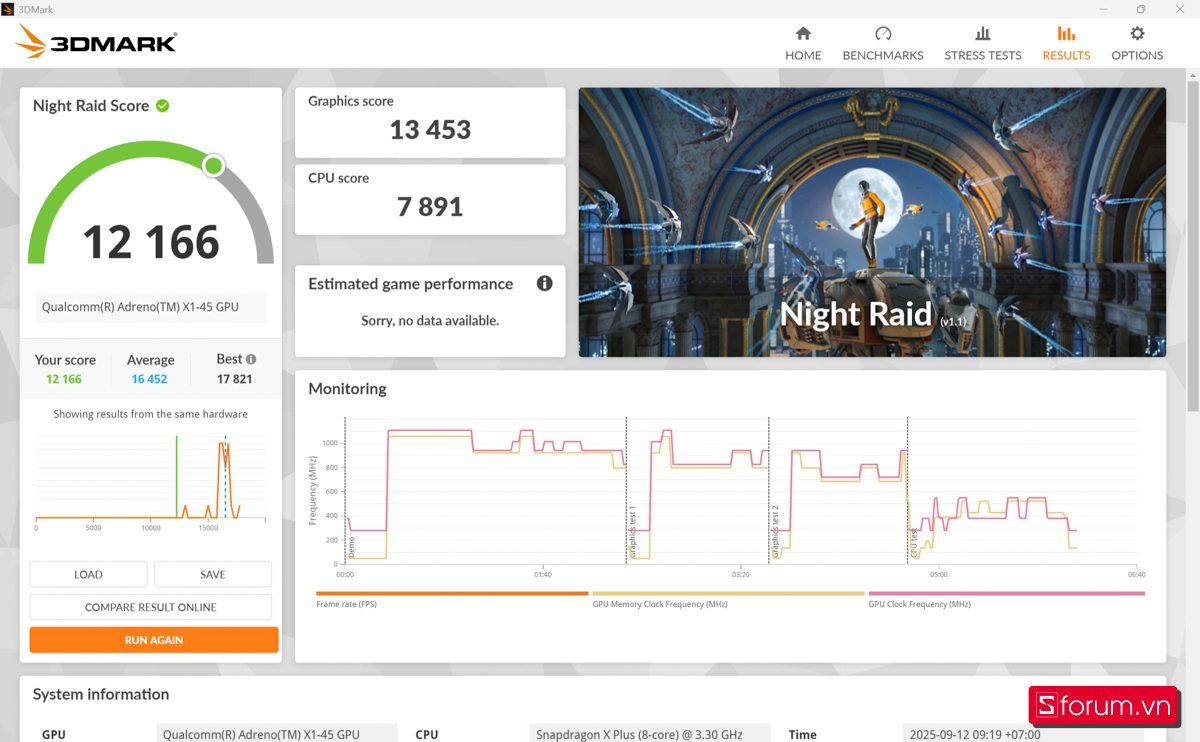This screenshot has height=742, width=1200.
Task: Click the Time field value
Action: 1022,734
